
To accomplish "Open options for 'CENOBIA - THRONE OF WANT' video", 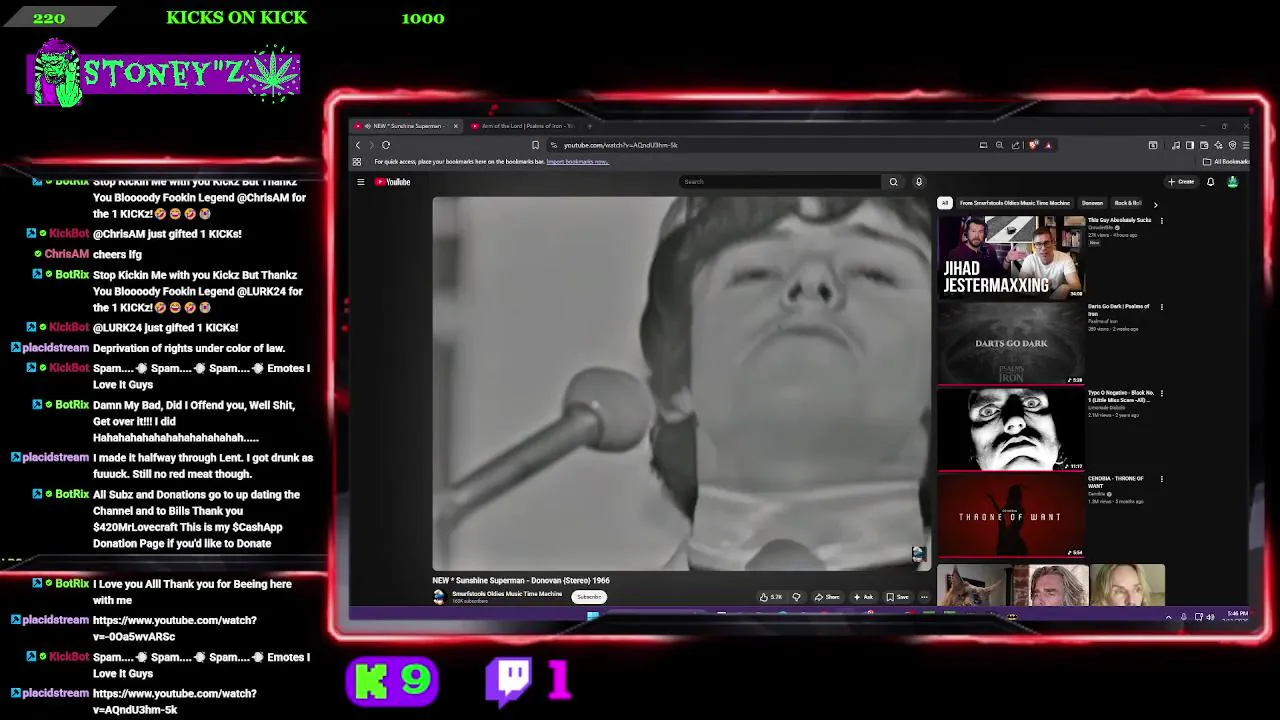I will tap(1161, 479).
